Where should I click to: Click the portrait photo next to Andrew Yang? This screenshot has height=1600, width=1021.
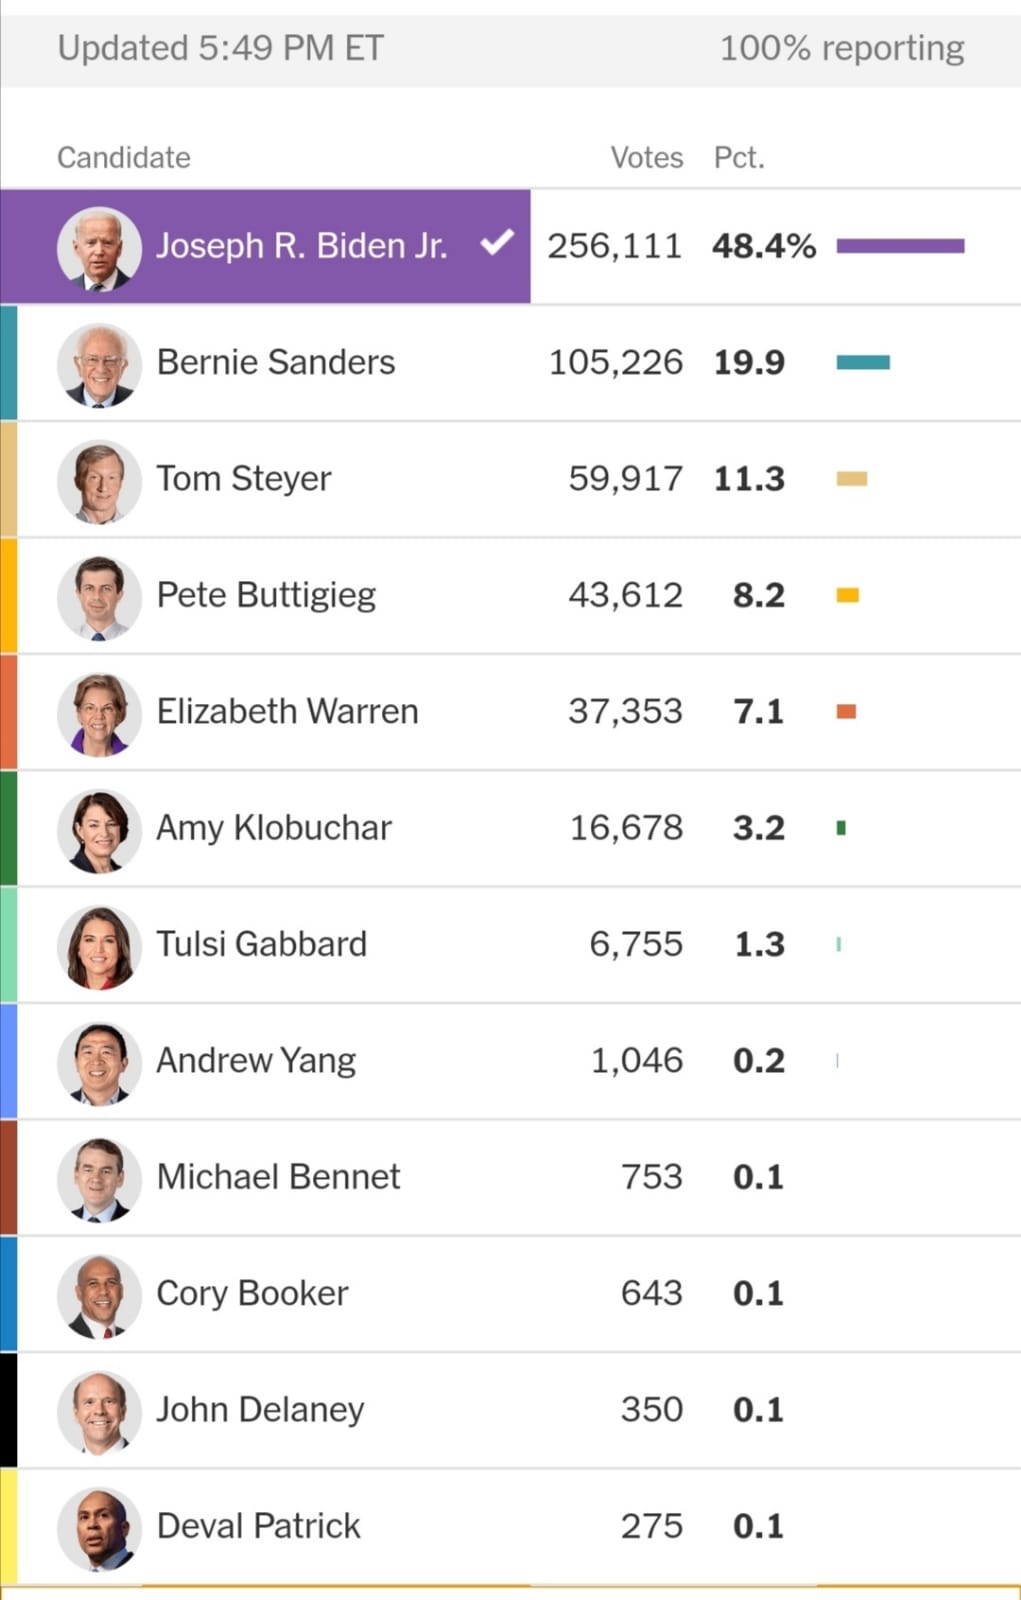tap(98, 1062)
